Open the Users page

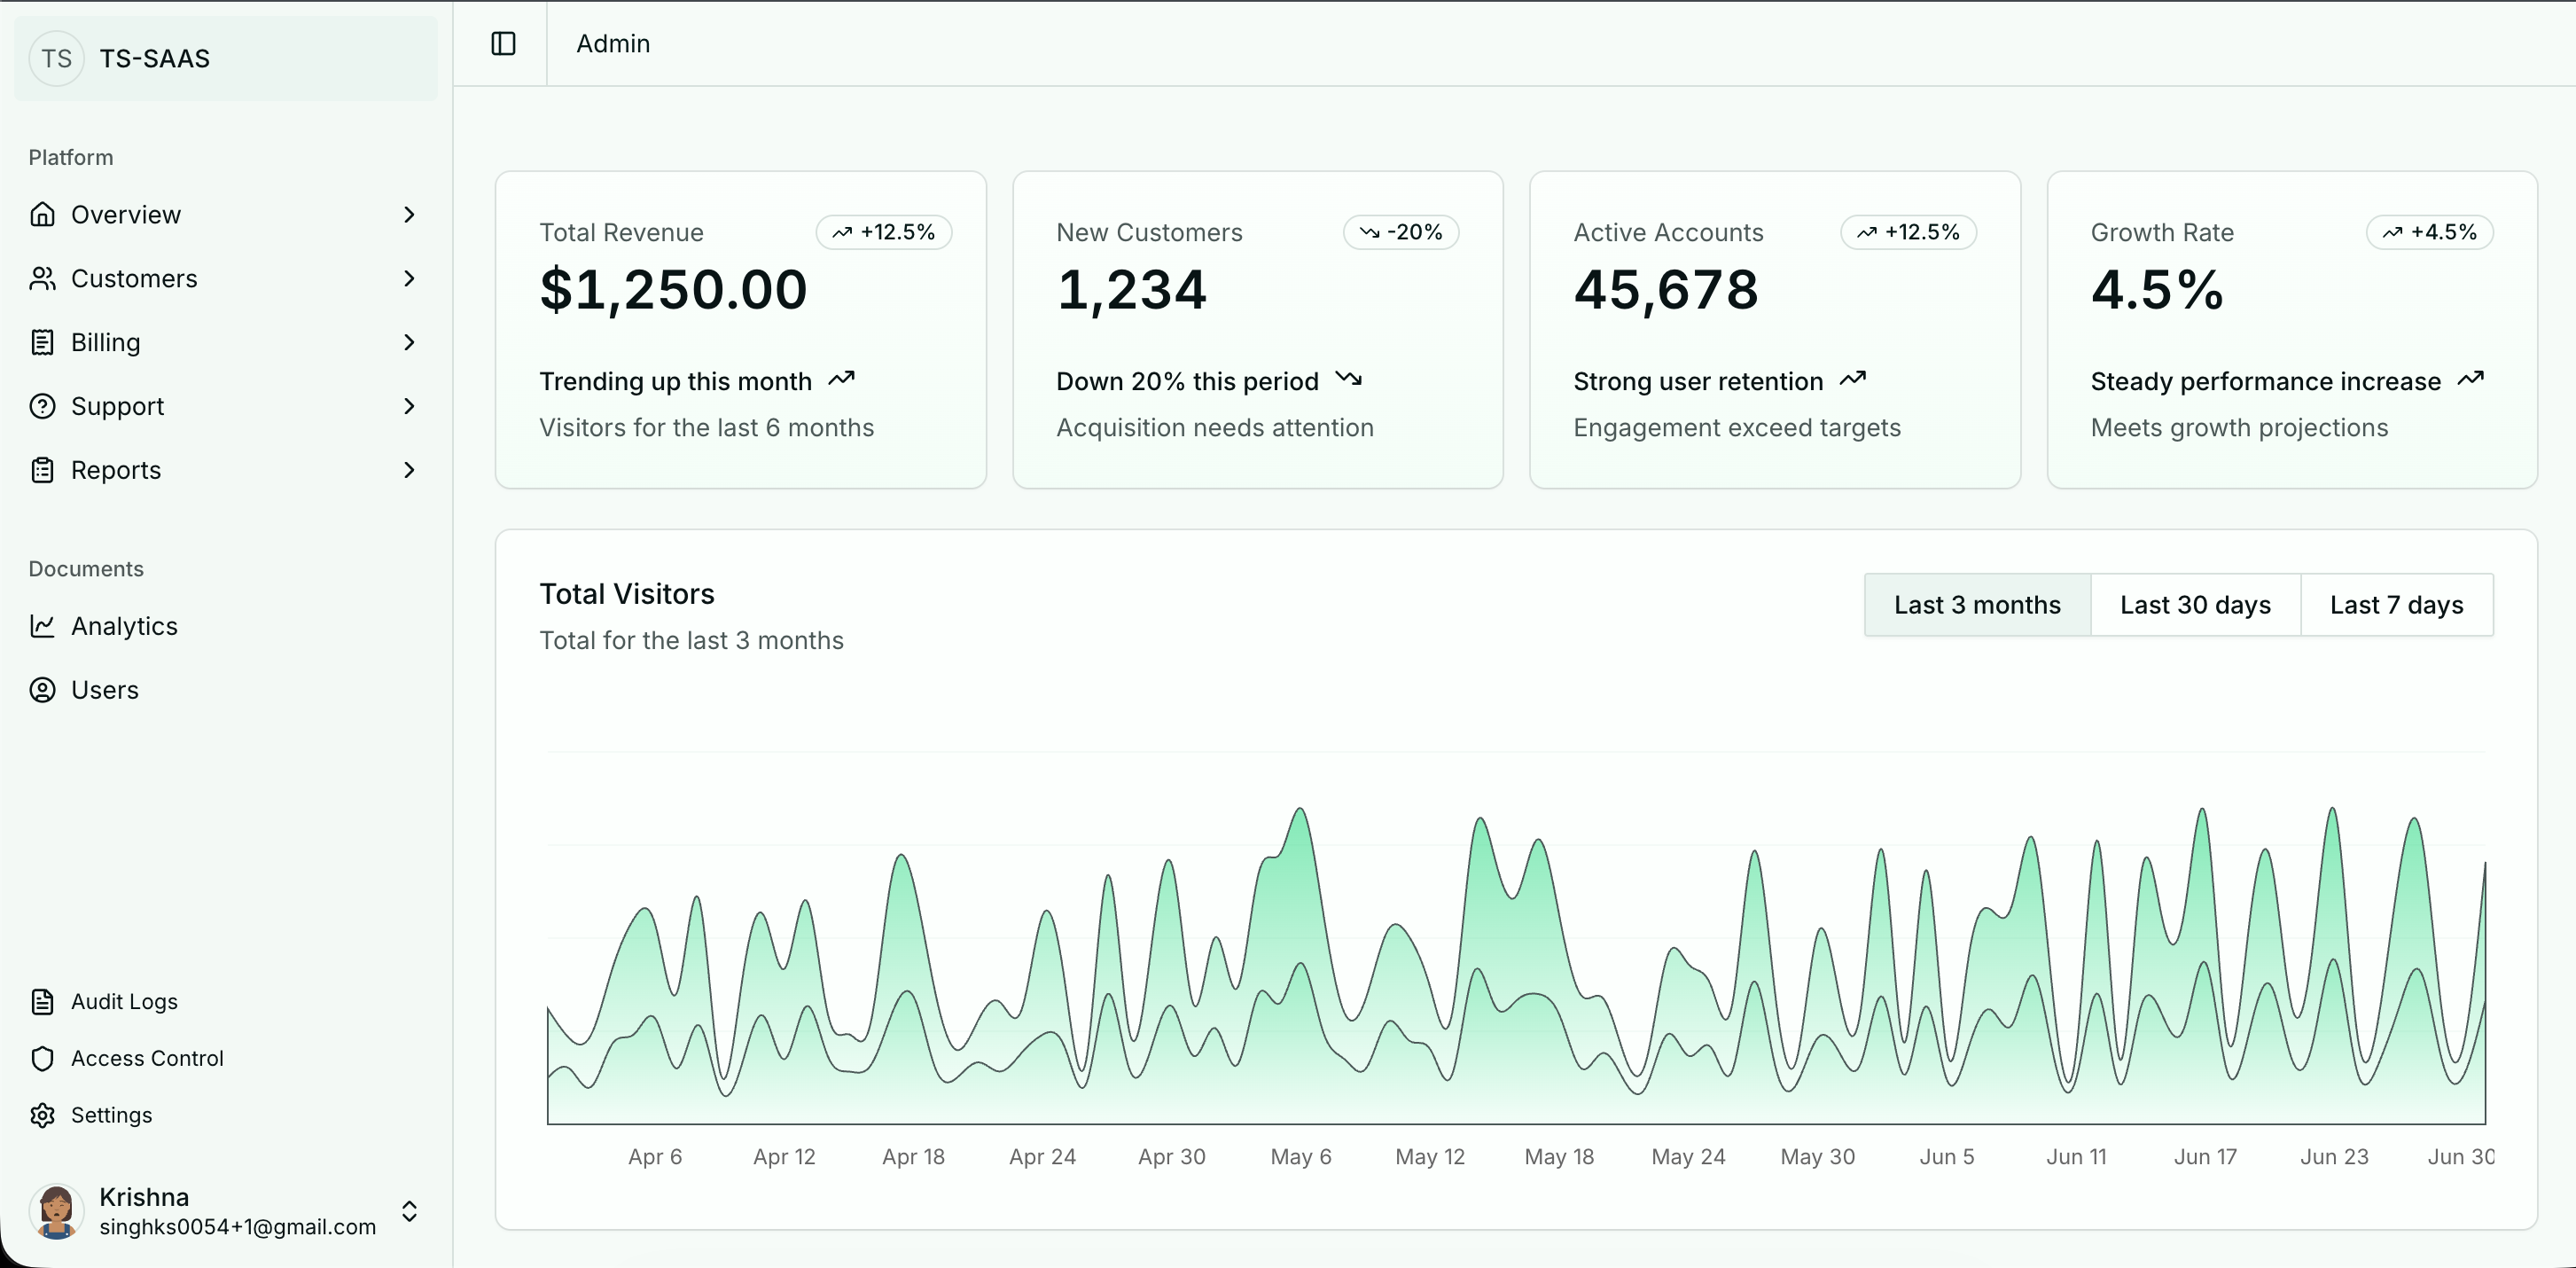[x=104, y=690]
